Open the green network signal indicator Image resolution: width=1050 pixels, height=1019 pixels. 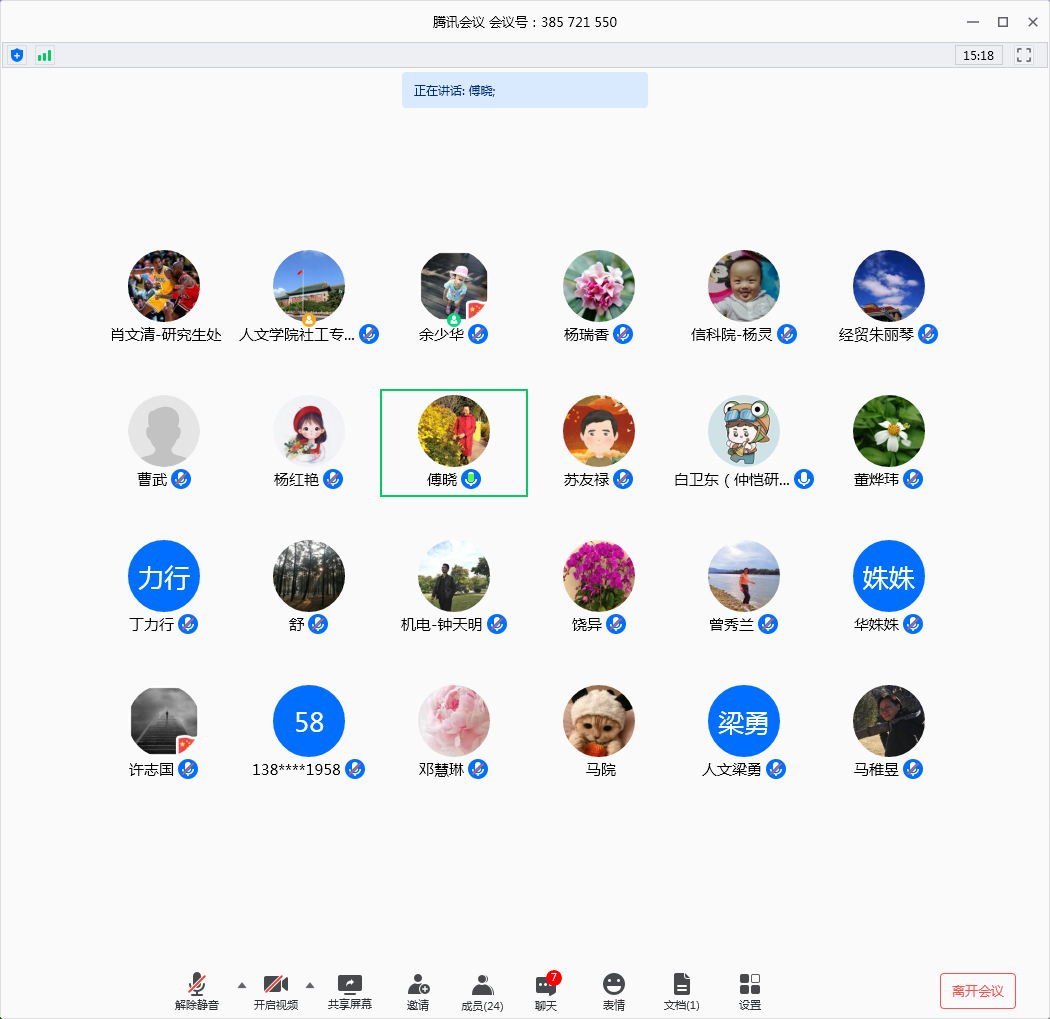coord(44,55)
